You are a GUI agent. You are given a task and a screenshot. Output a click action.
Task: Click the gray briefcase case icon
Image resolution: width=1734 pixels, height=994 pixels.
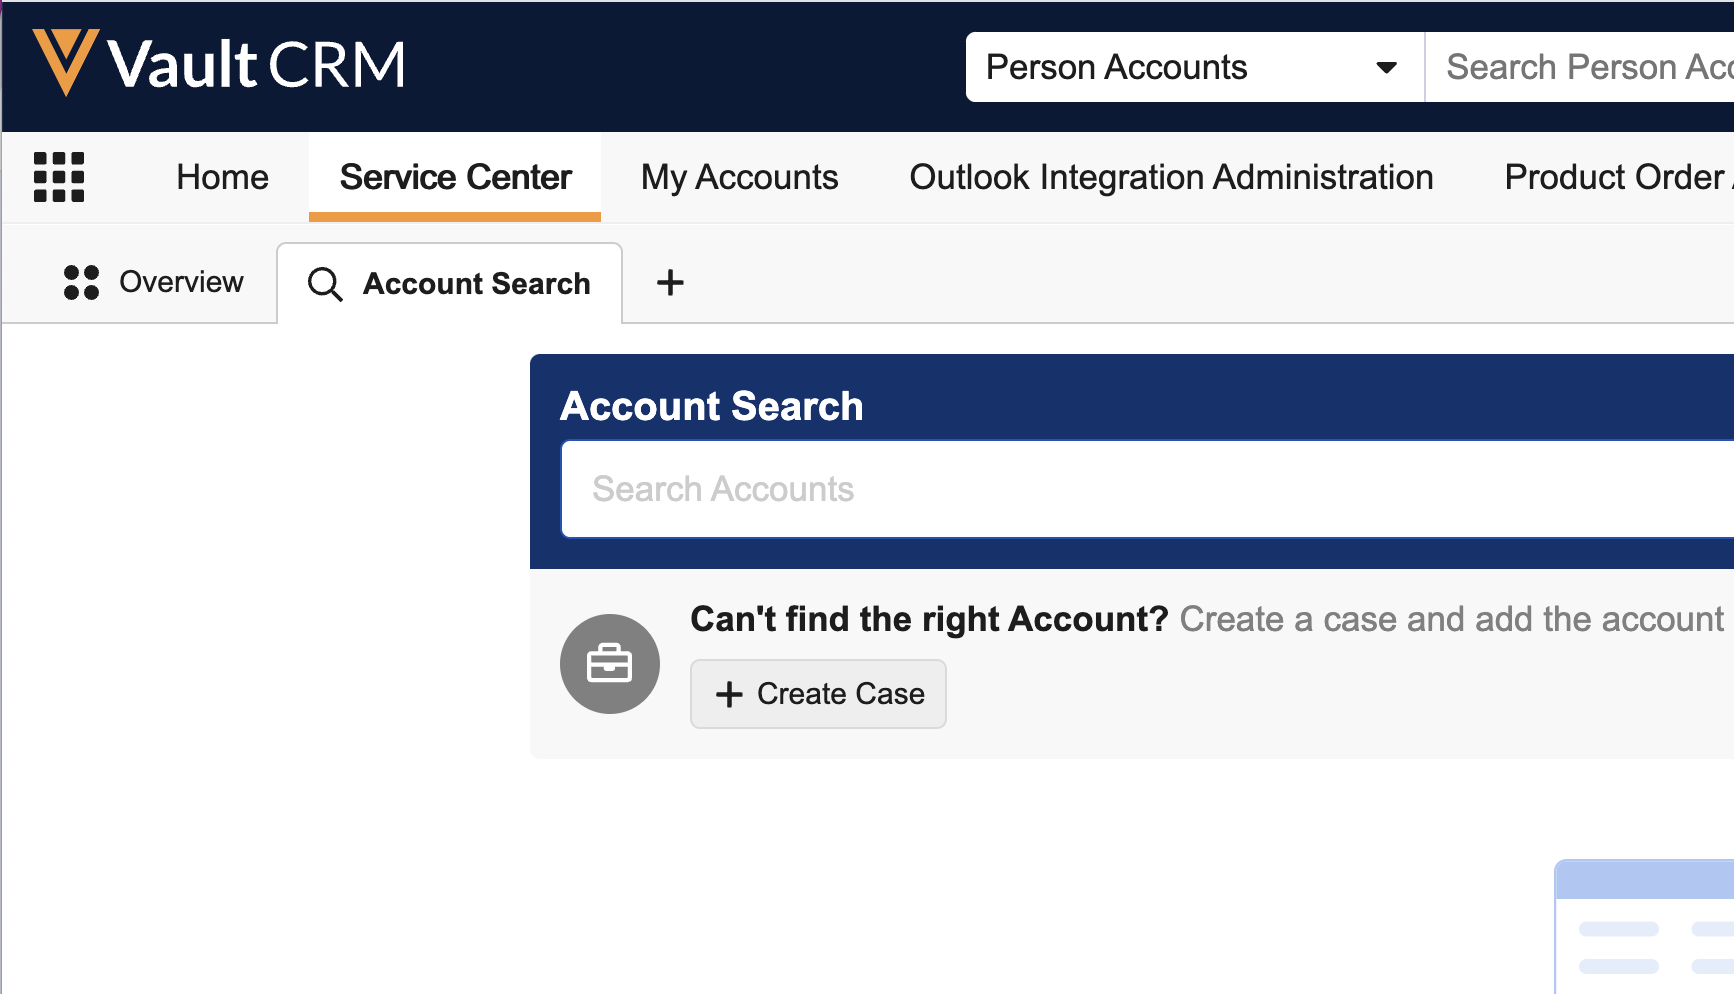tap(609, 664)
